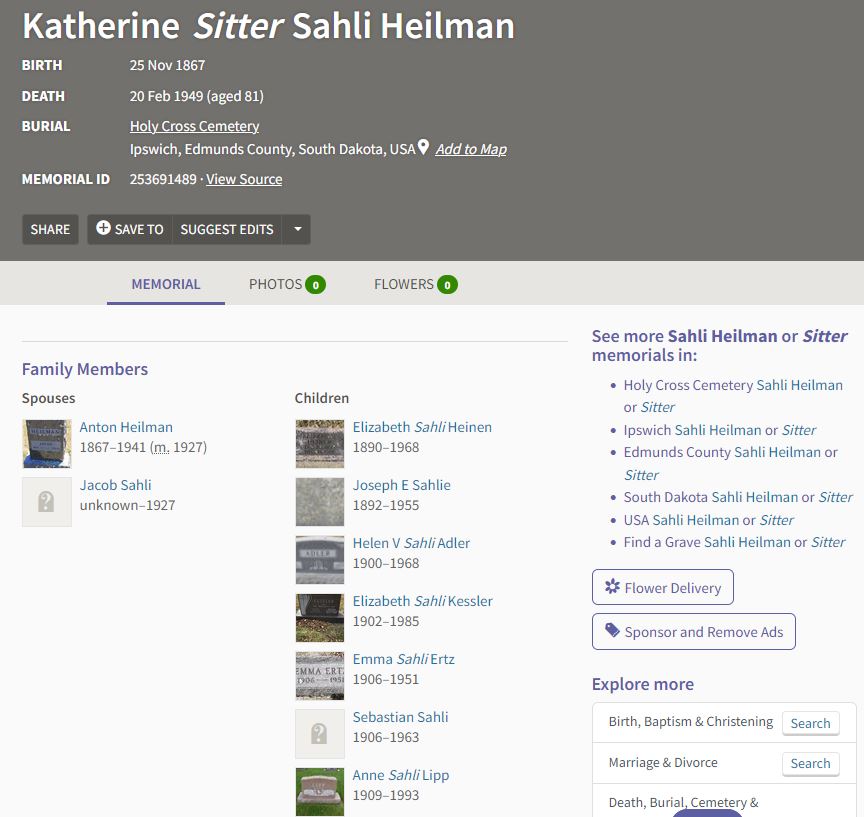
Task: Open Emma Sahli Ertz's memorial link
Action: [x=404, y=659]
